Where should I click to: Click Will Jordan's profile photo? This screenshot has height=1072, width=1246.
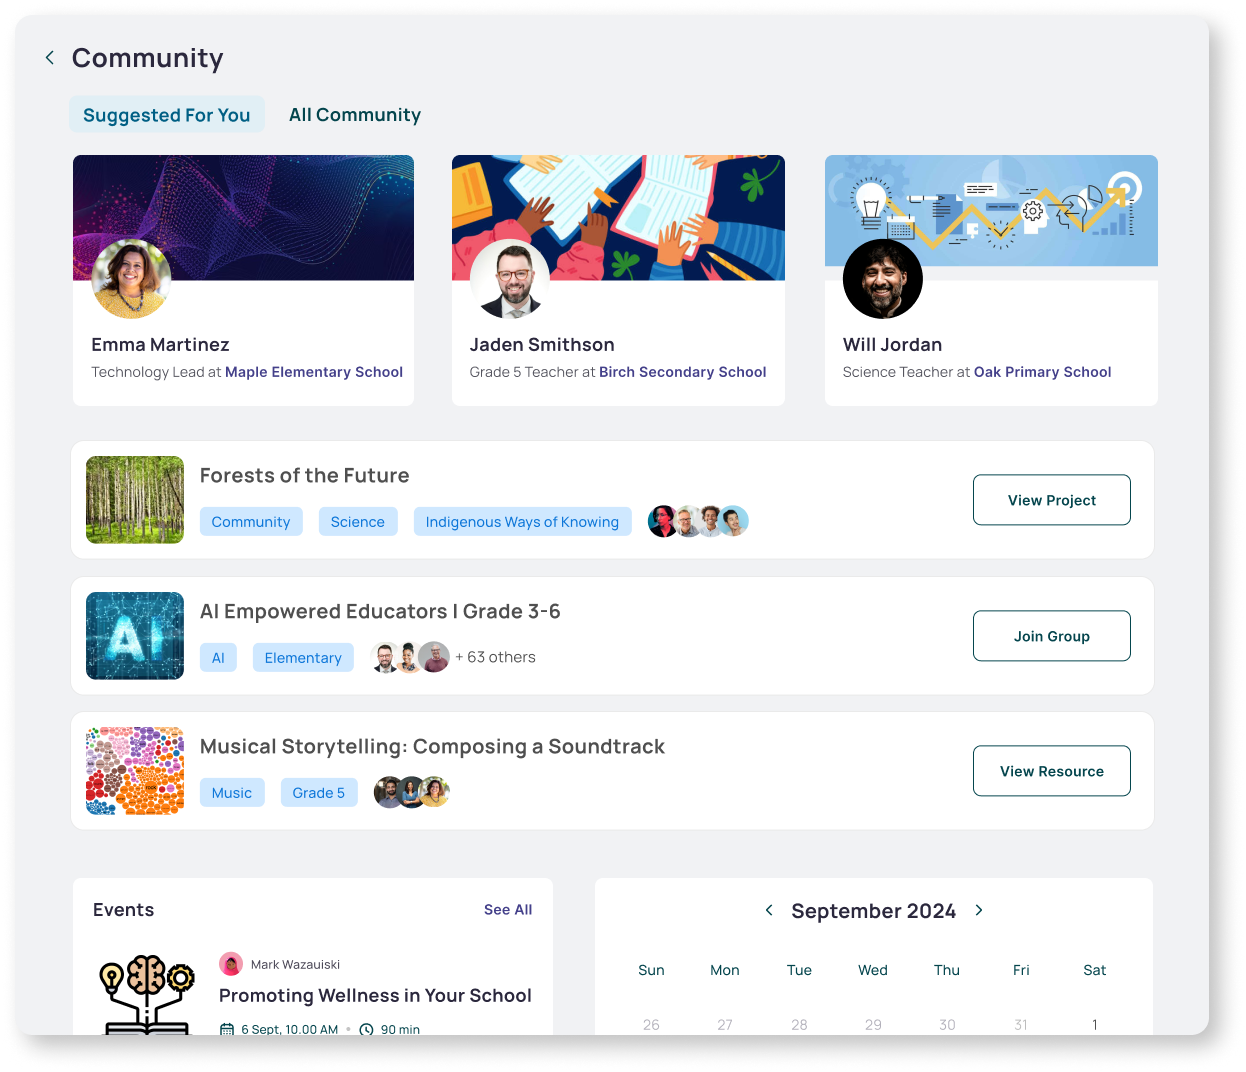click(x=882, y=279)
